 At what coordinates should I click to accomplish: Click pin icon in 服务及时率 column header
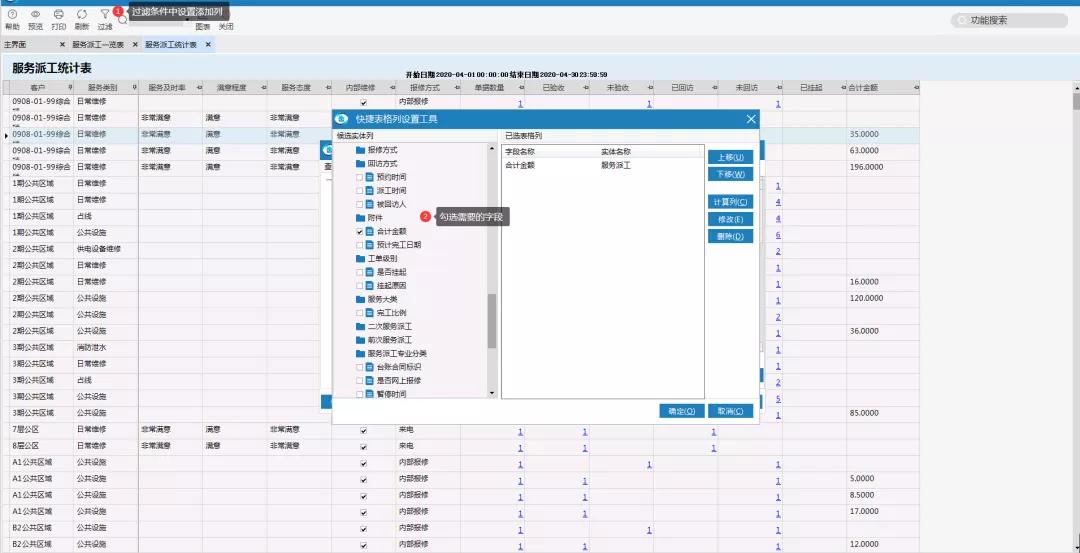point(199,88)
